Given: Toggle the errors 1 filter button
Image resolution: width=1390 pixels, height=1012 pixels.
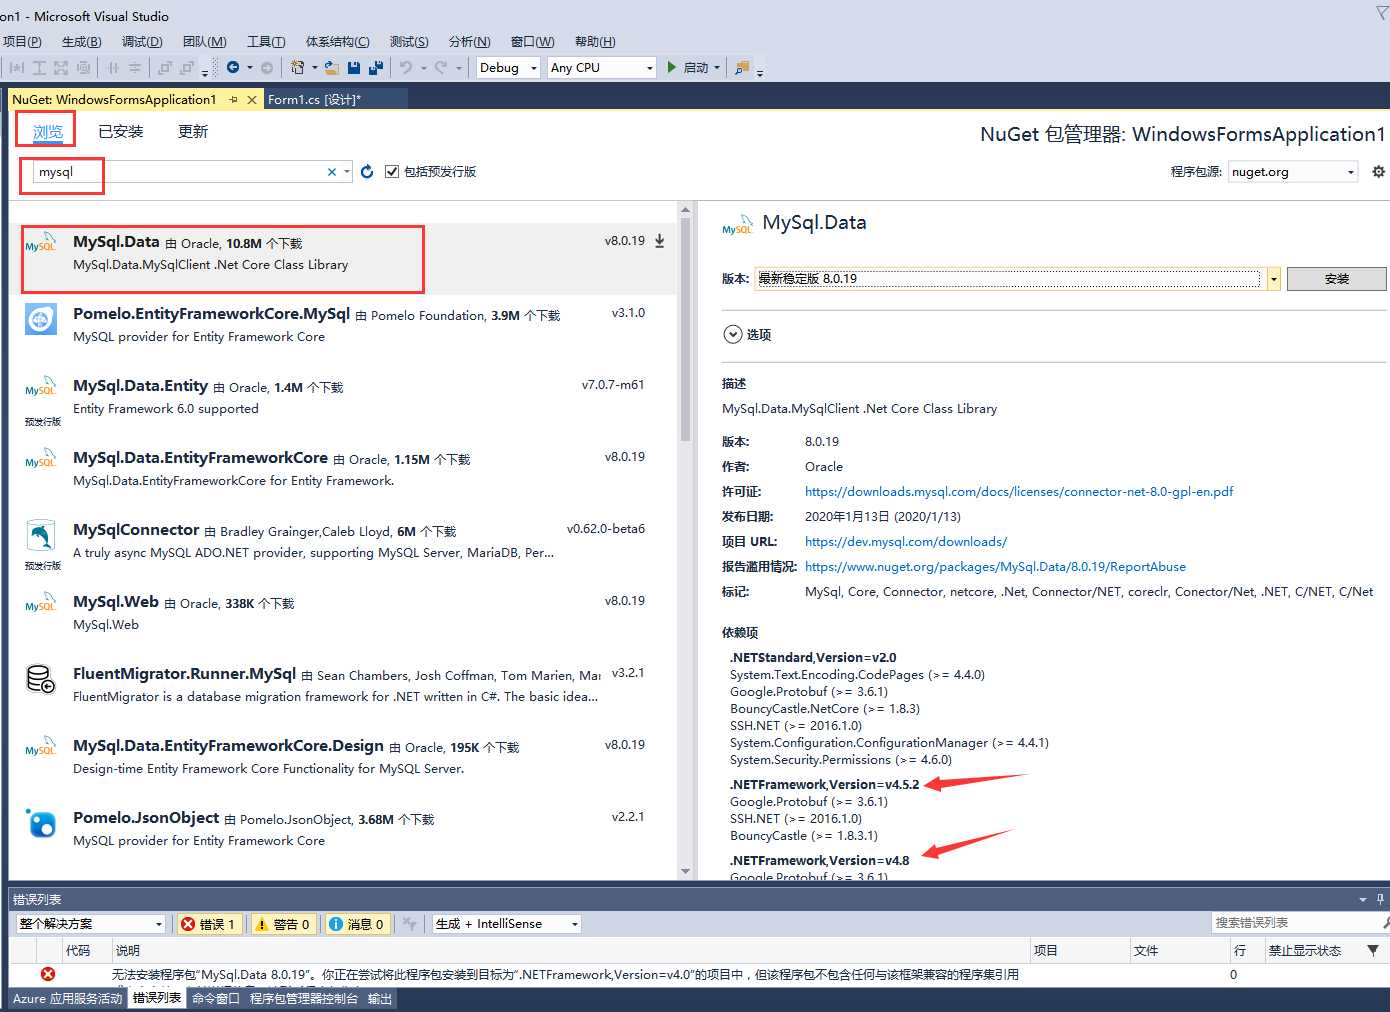Looking at the screenshot, I should [208, 924].
